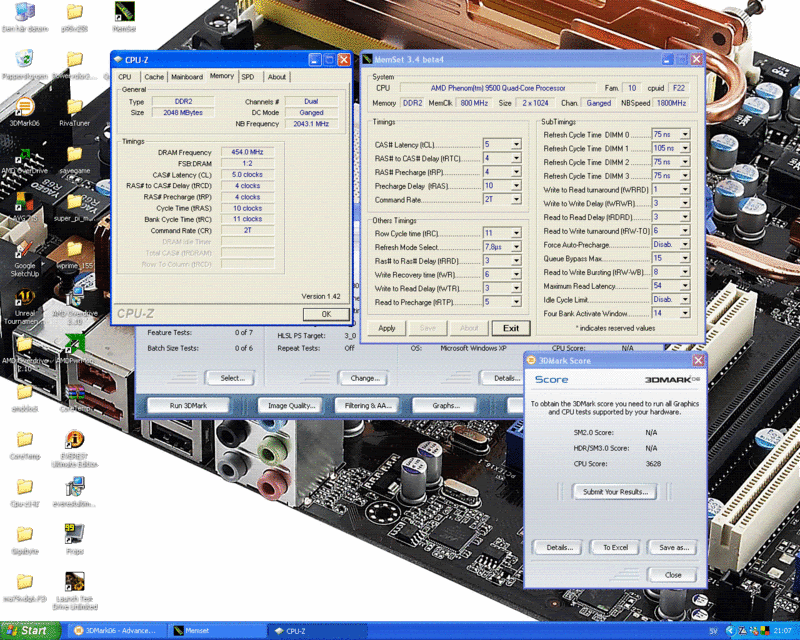Click the Memset taskbar button
Viewport: 800px width, 640px height.
point(217,631)
